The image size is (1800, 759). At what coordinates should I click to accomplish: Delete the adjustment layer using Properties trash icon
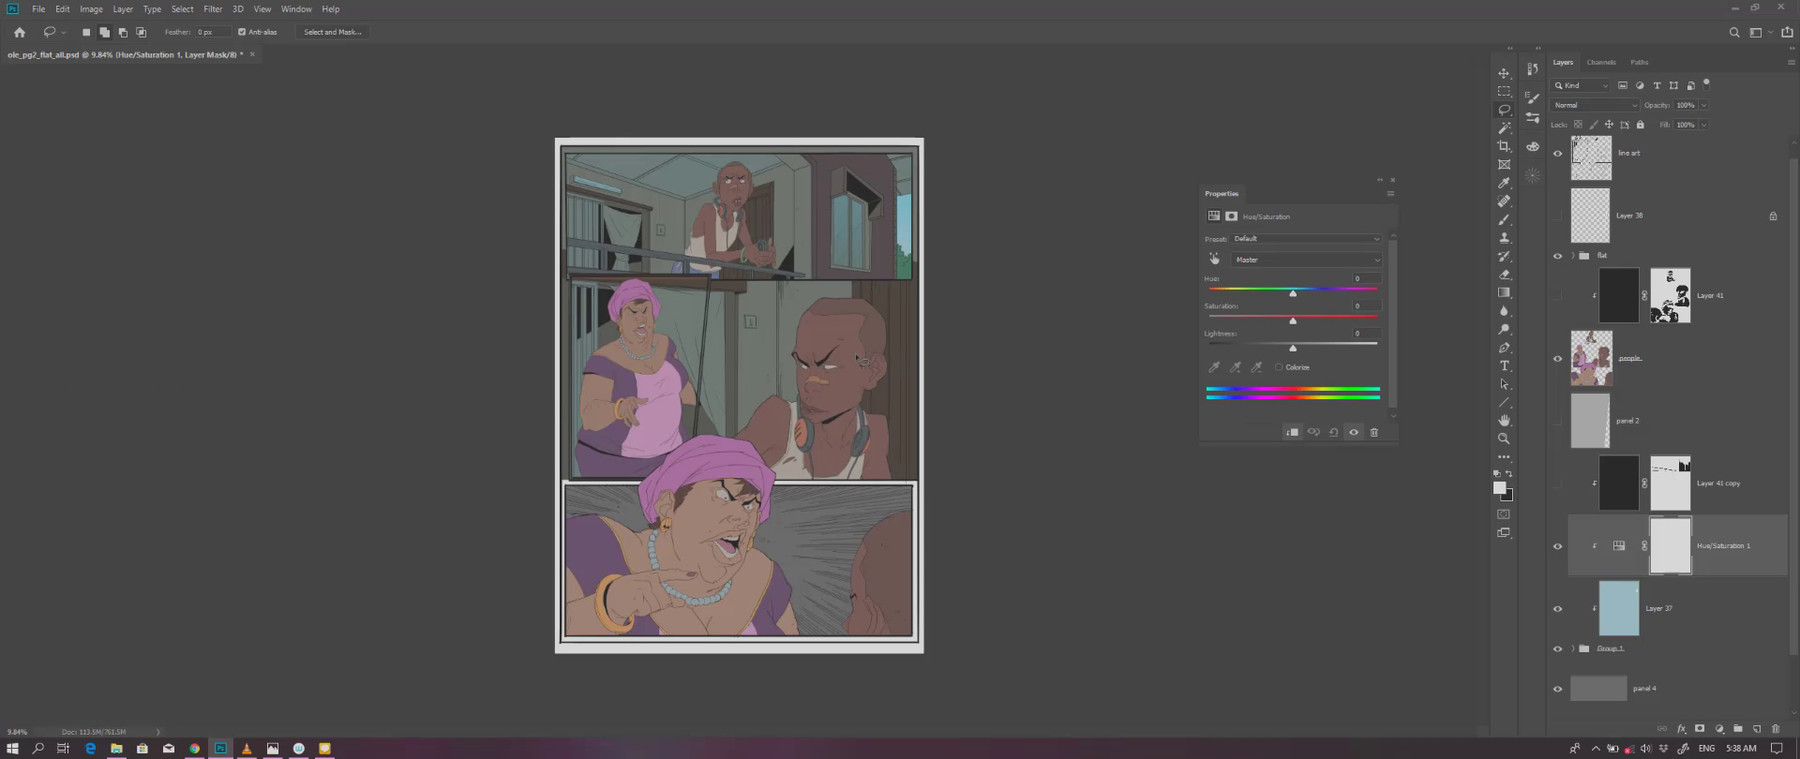click(x=1374, y=432)
